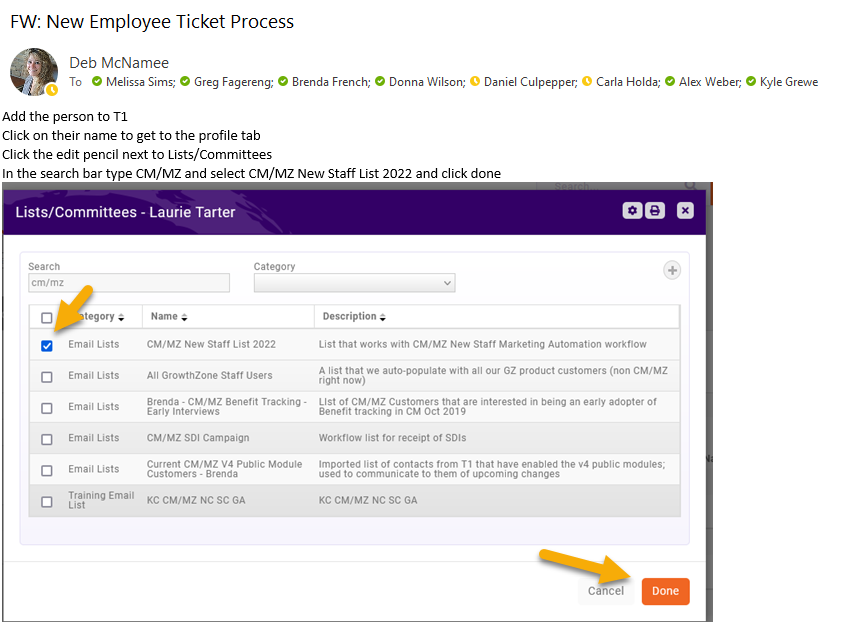Click the add (plus) circle icon
Image resolution: width=842 pixels, height=639 pixels.
pos(672,270)
